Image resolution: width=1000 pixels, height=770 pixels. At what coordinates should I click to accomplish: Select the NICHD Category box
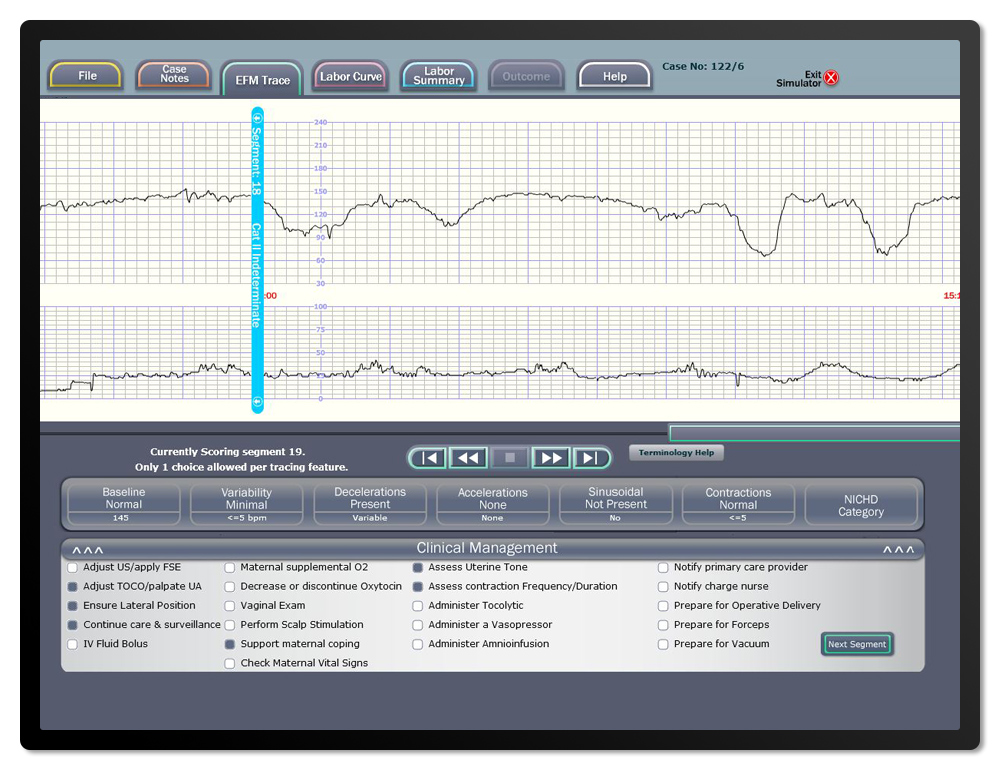point(861,505)
